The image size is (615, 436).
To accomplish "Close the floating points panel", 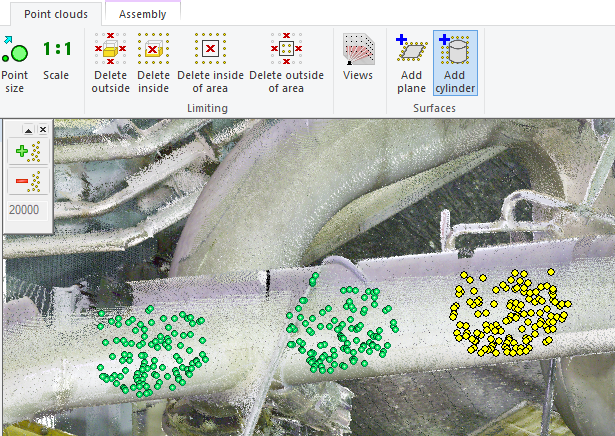I will click(43, 130).
